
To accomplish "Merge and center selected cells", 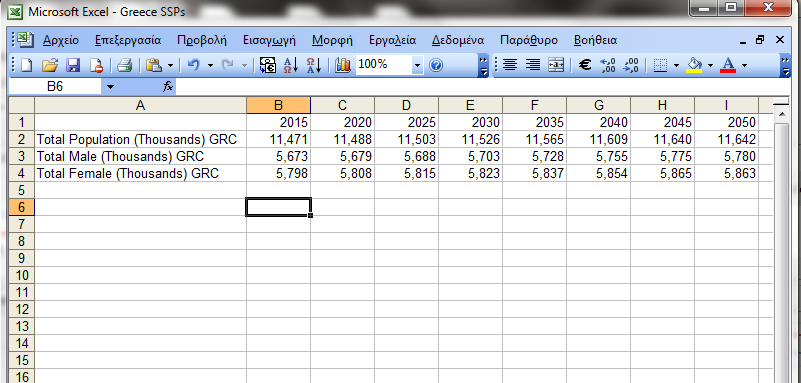I will [x=556, y=65].
